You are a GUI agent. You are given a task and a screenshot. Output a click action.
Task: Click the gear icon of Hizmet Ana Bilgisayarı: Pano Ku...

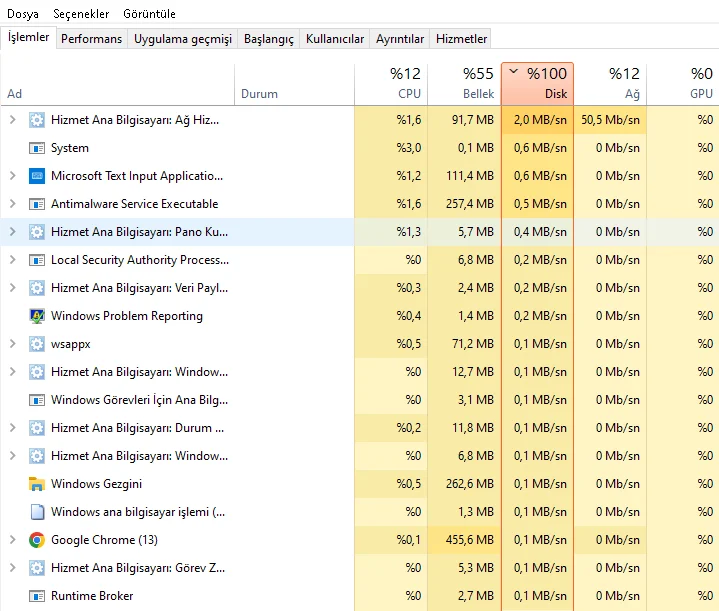pyautogui.click(x=37, y=232)
